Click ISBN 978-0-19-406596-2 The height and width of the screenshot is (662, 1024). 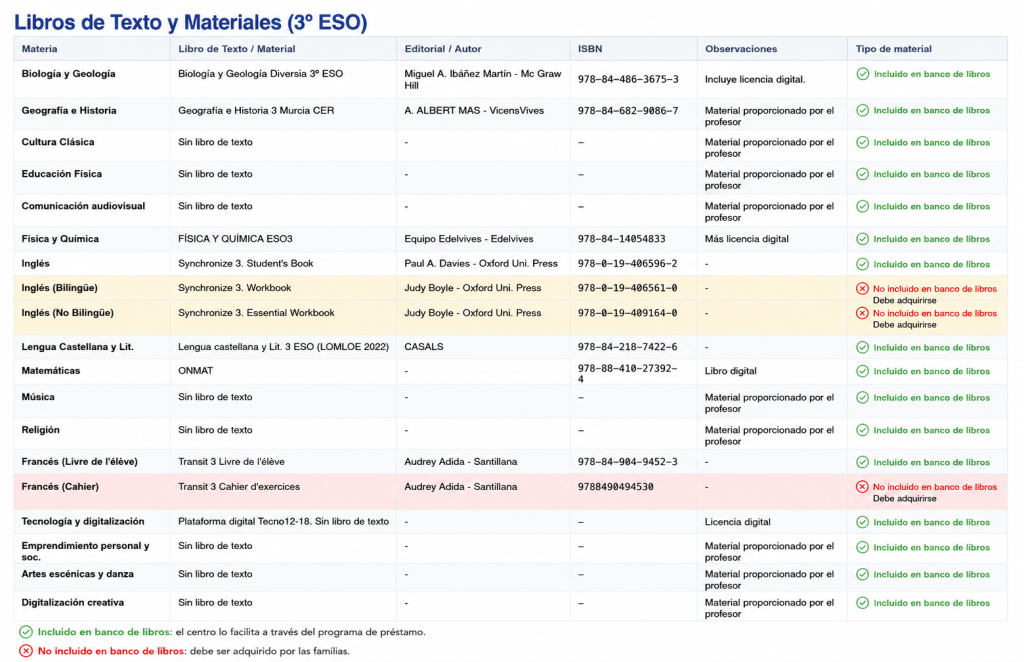[627, 264]
